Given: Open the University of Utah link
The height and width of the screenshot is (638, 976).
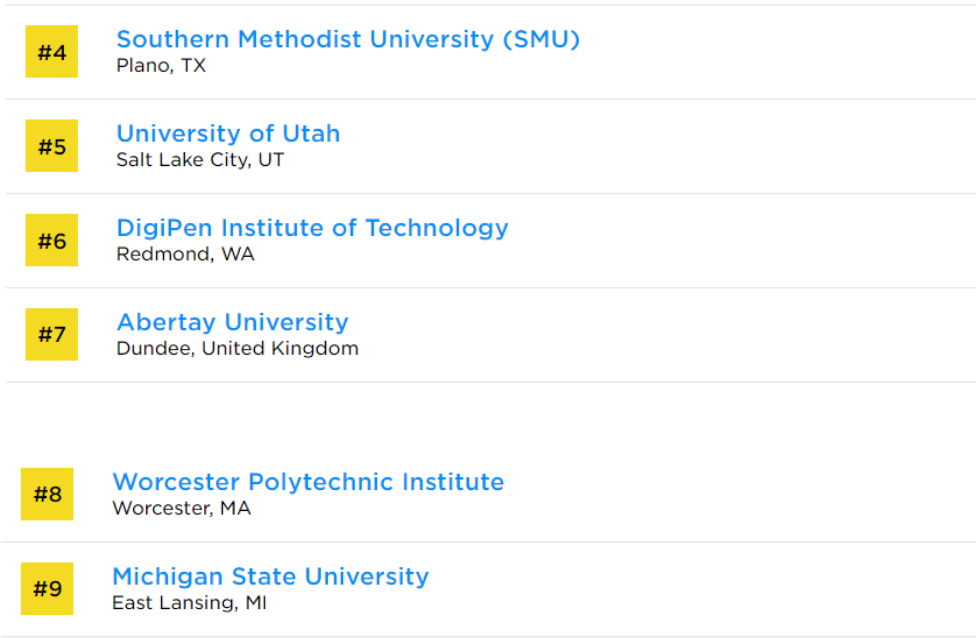Looking at the screenshot, I should point(228,133).
